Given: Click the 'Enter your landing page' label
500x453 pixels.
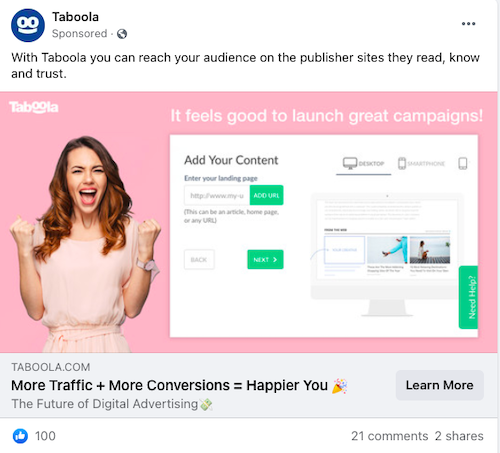Looking at the screenshot, I should [221, 178].
